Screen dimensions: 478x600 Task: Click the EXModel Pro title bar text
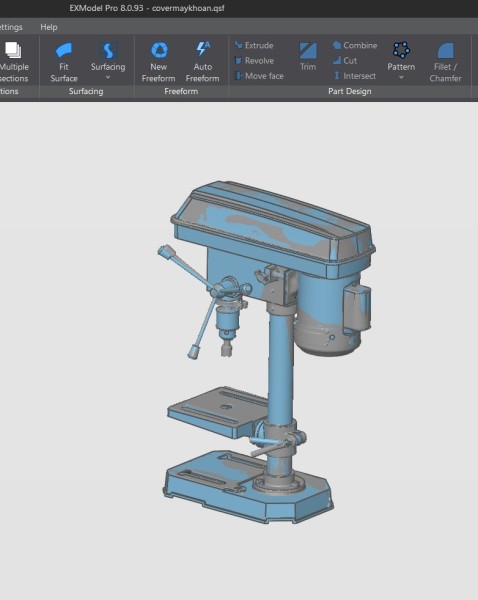pyautogui.click(x=147, y=8)
